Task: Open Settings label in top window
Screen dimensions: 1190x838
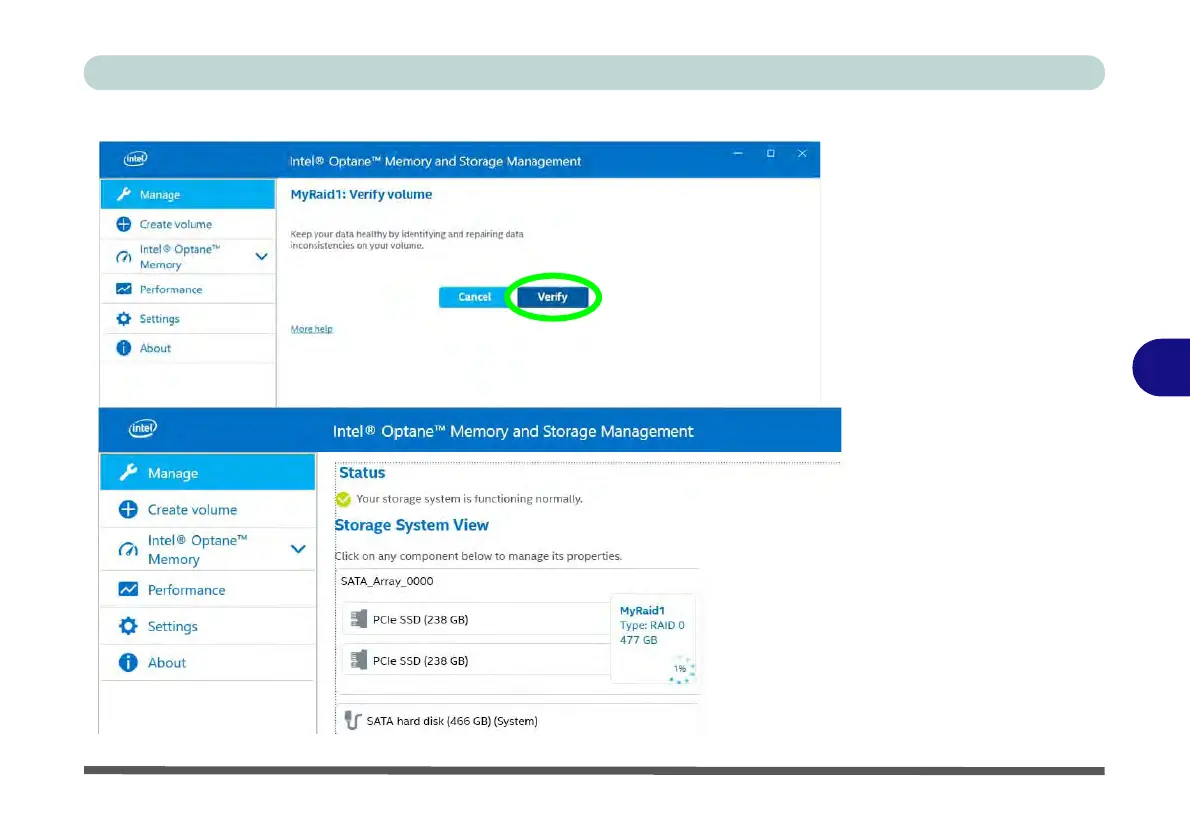Action: click(x=159, y=319)
